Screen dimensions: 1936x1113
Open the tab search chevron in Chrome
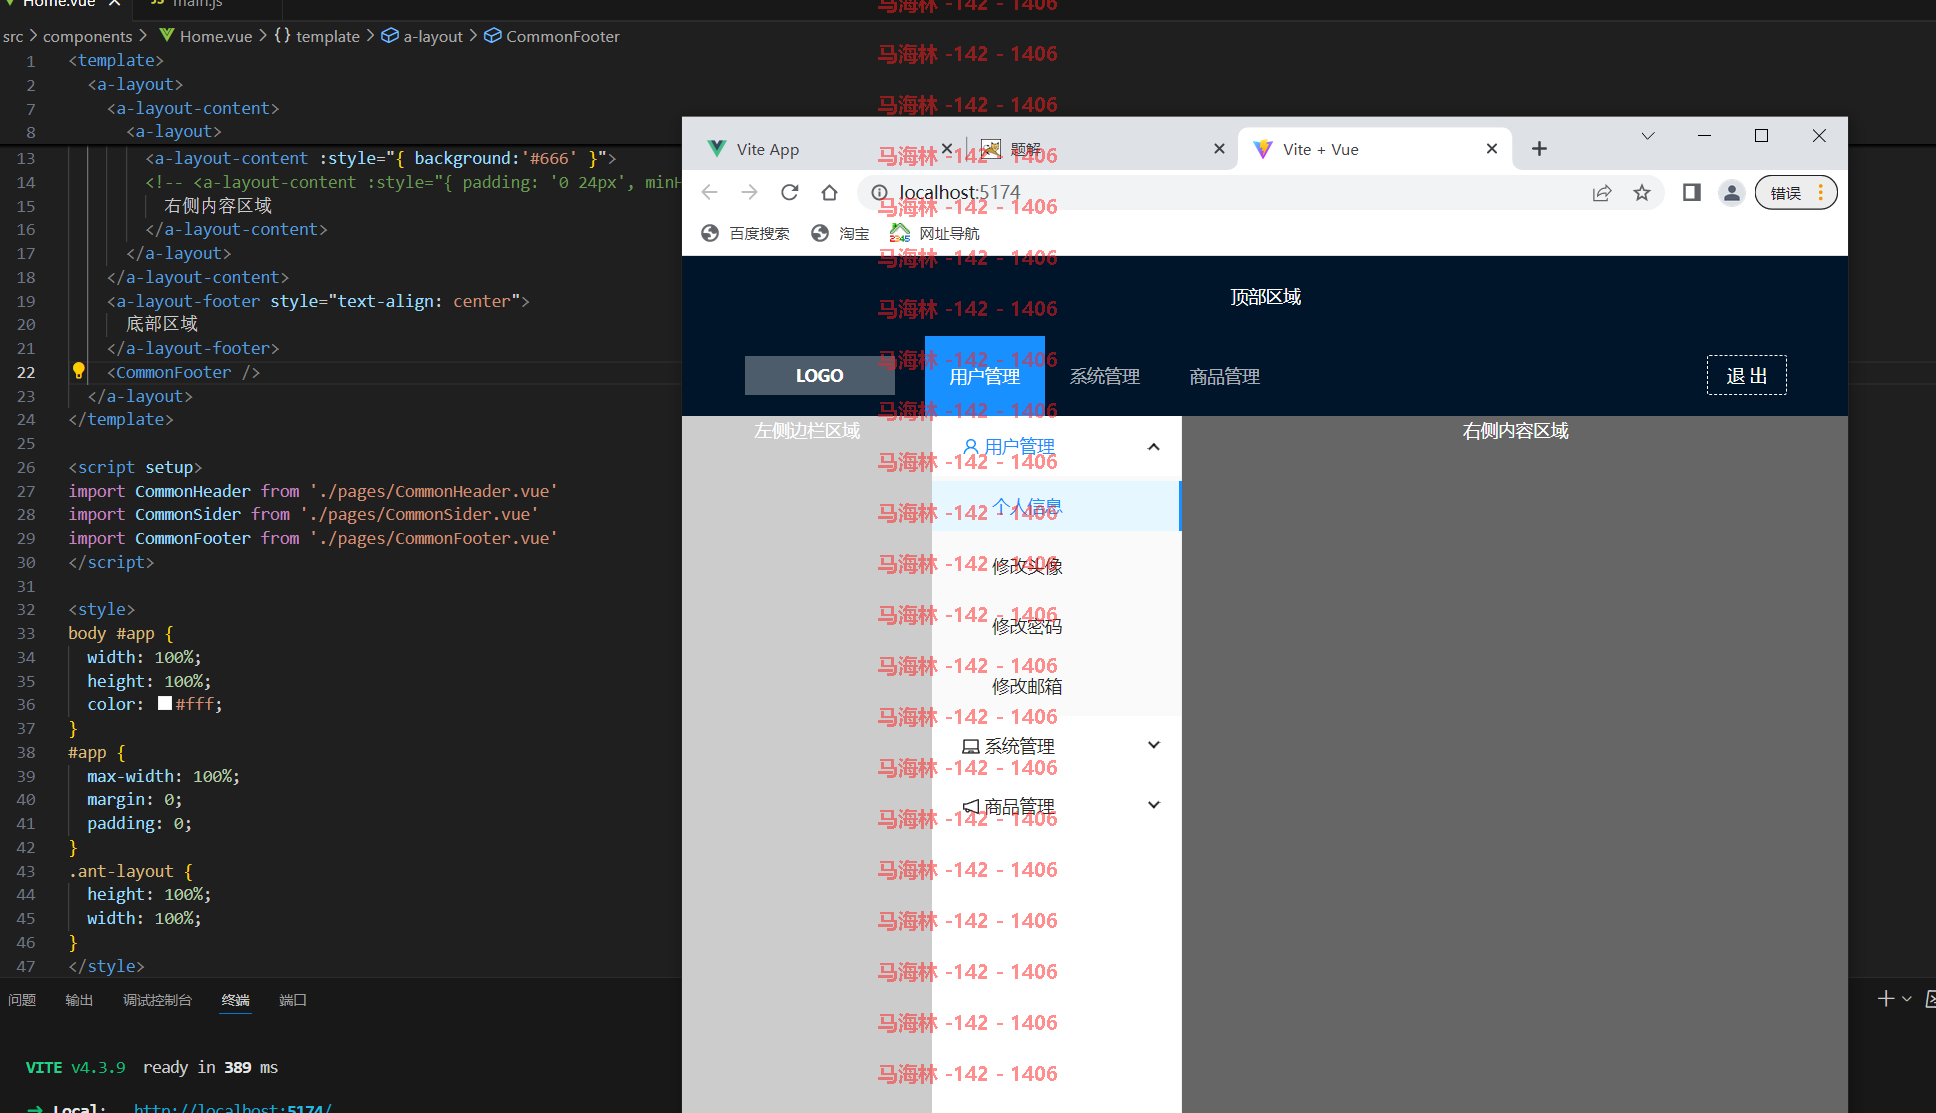pyautogui.click(x=1648, y=136)
